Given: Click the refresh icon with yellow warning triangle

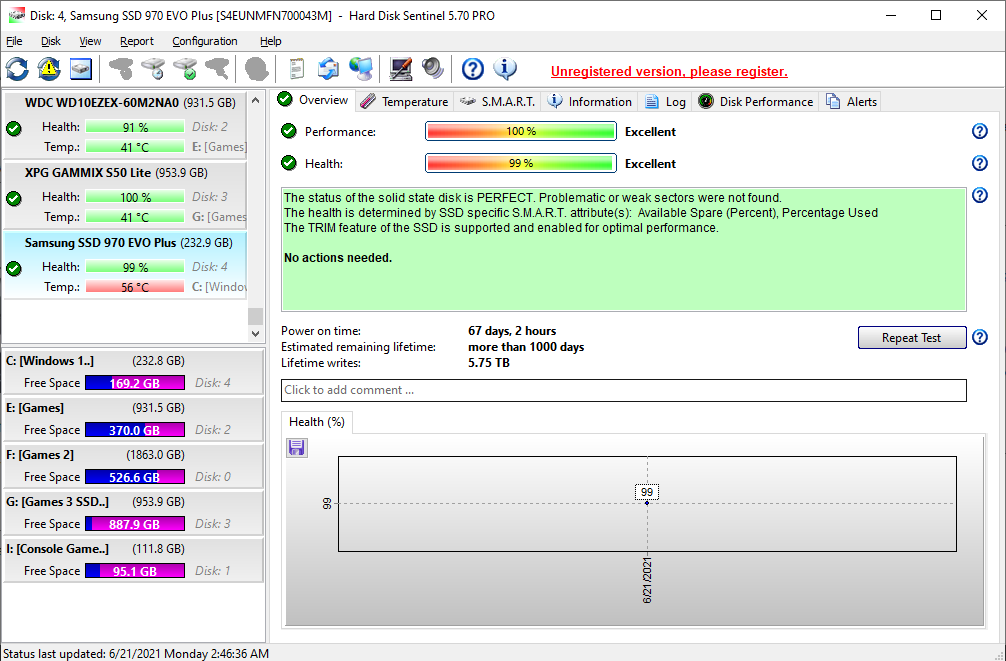Looking at the screenshot, I should click(49, 69).
